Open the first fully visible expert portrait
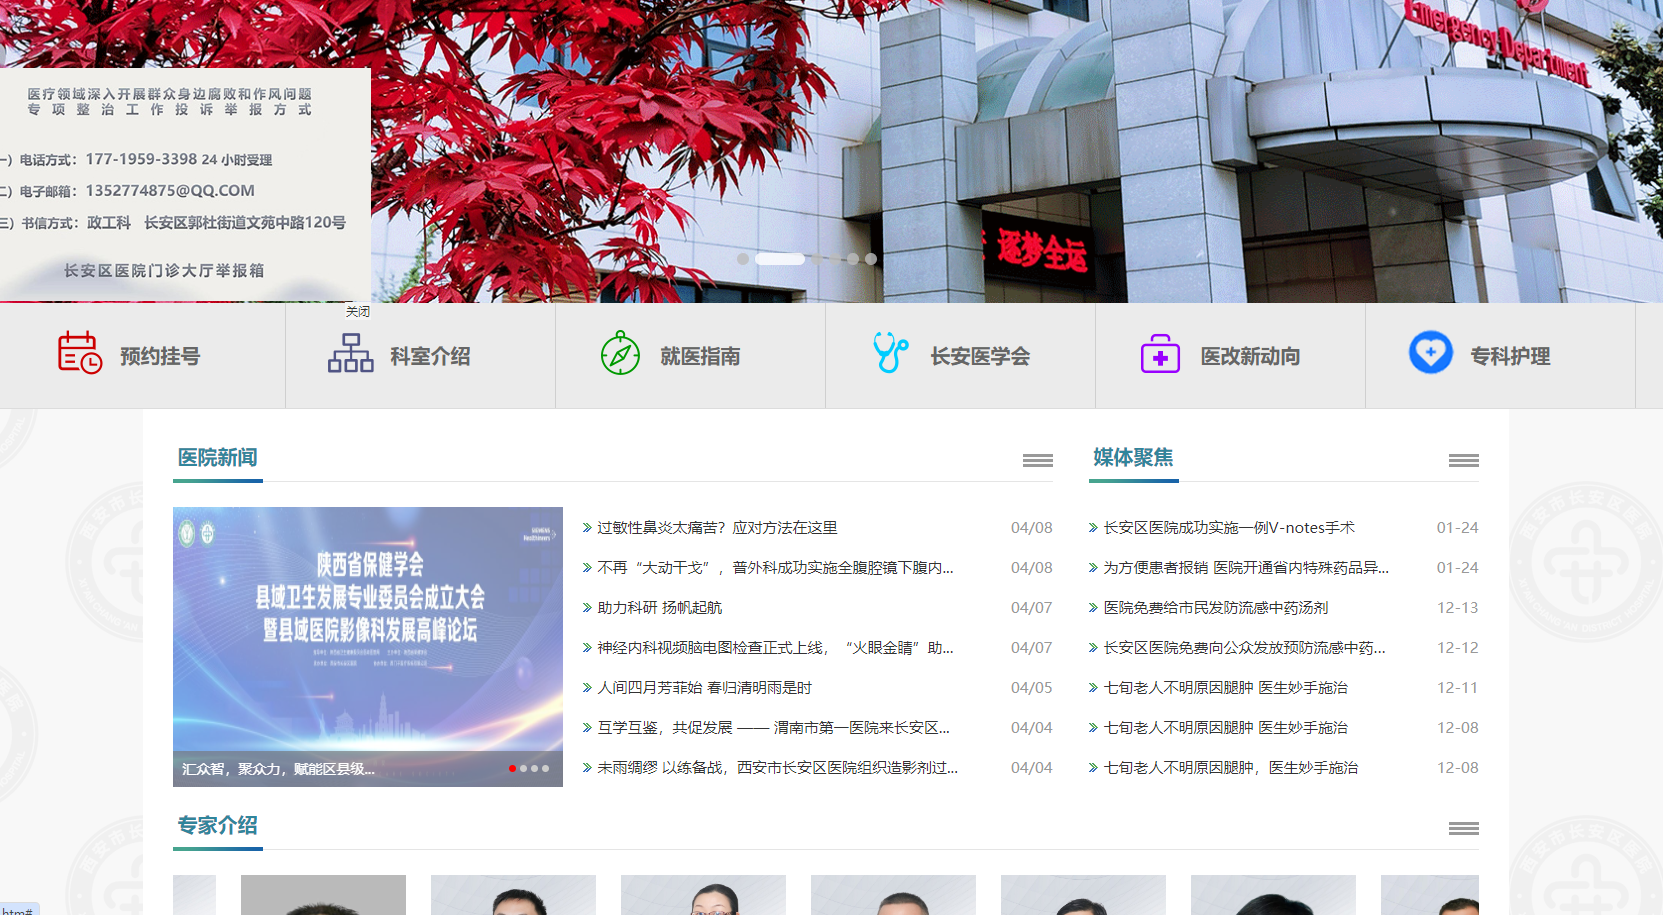 [x=323, y=895]
